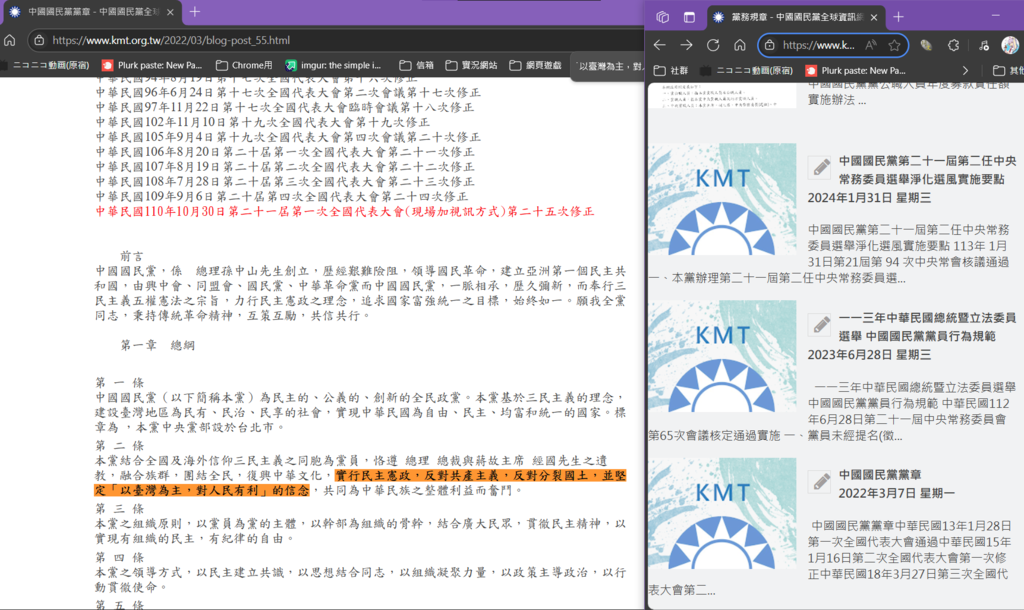Click Home icon in right browser window
This screenshot has height=610, width=1024.
(740, 45)
